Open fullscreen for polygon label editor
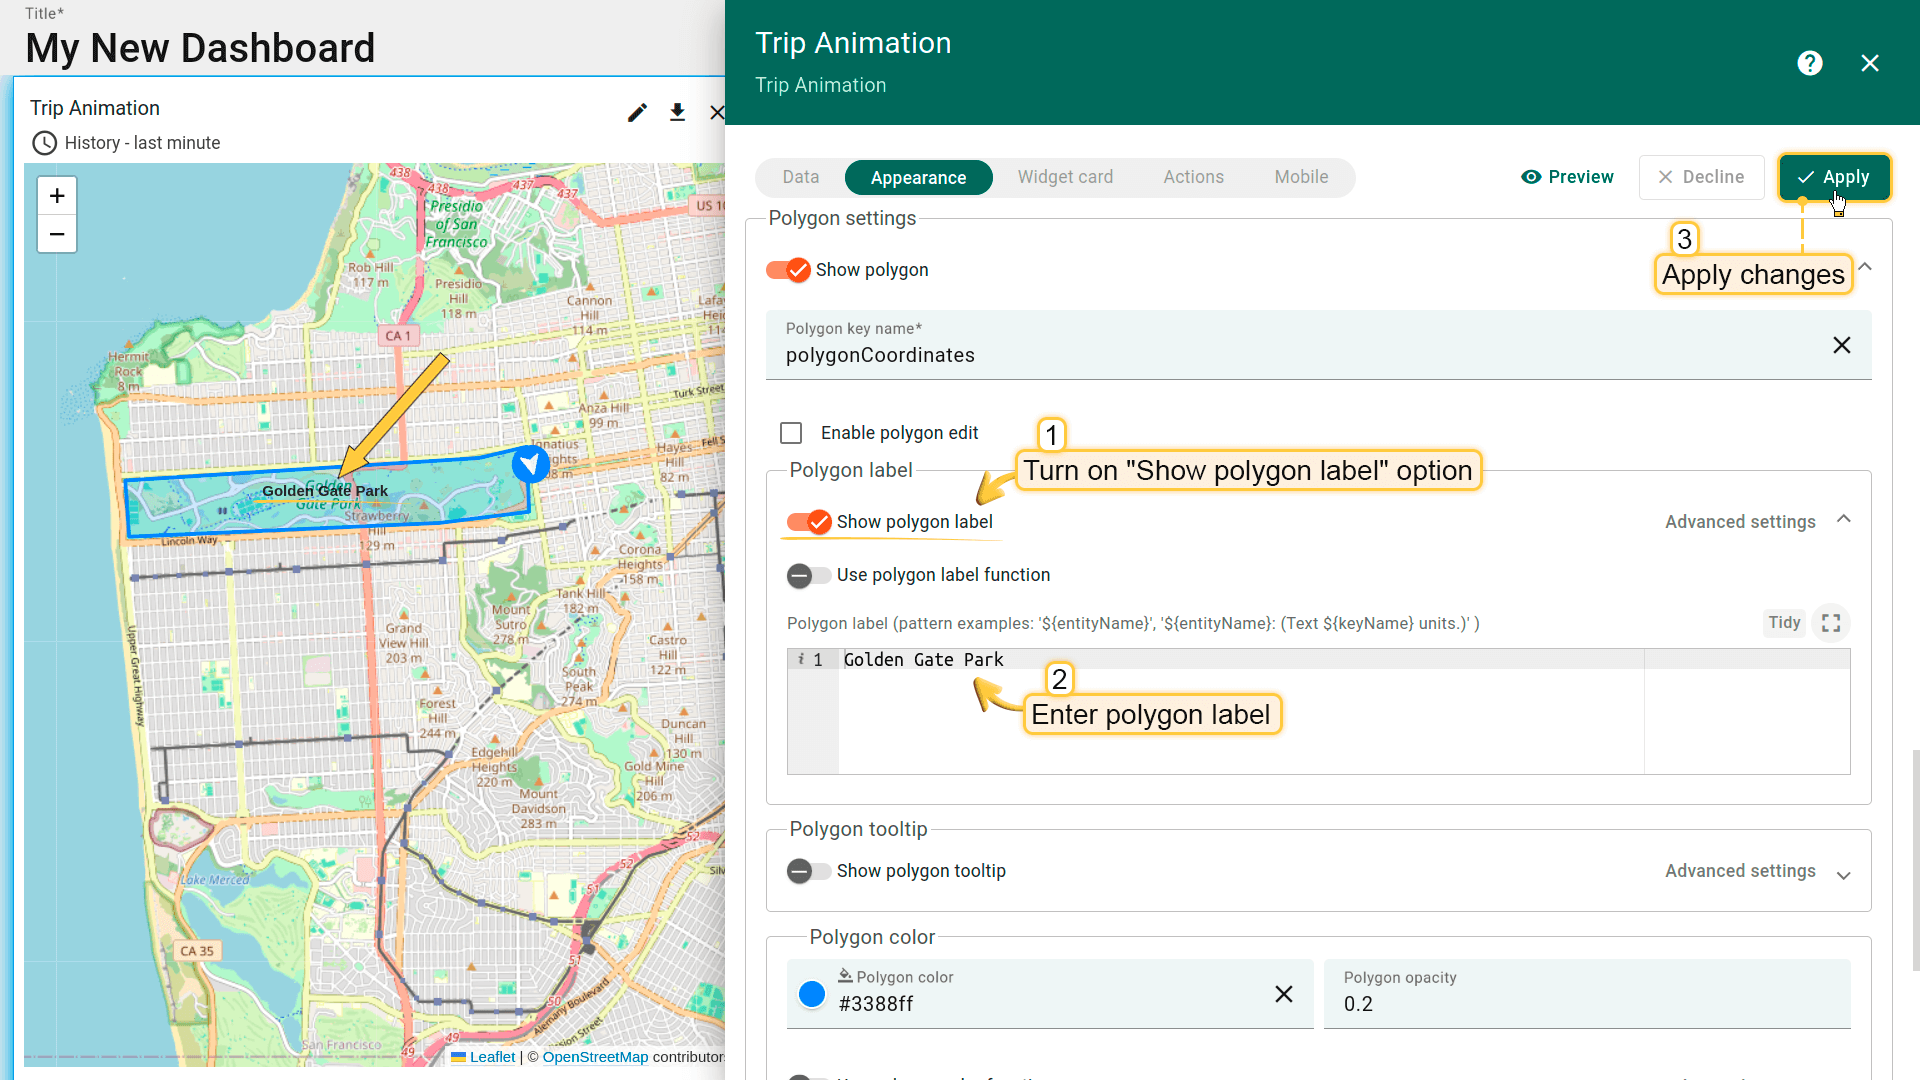Viewport: 1920px width, 1080px height. click(x=1831, y=623)
